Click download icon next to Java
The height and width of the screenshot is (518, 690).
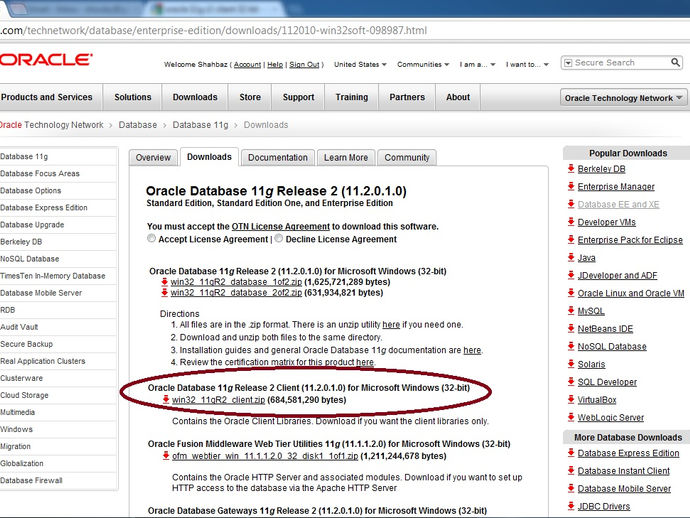(571, 257)
